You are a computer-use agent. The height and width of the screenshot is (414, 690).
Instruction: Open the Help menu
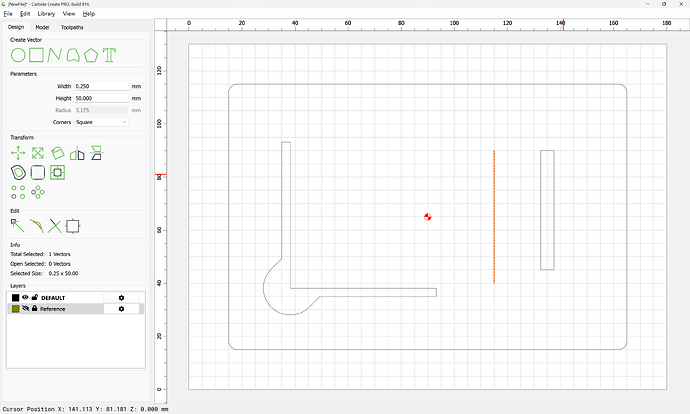[x=89, y=14]
